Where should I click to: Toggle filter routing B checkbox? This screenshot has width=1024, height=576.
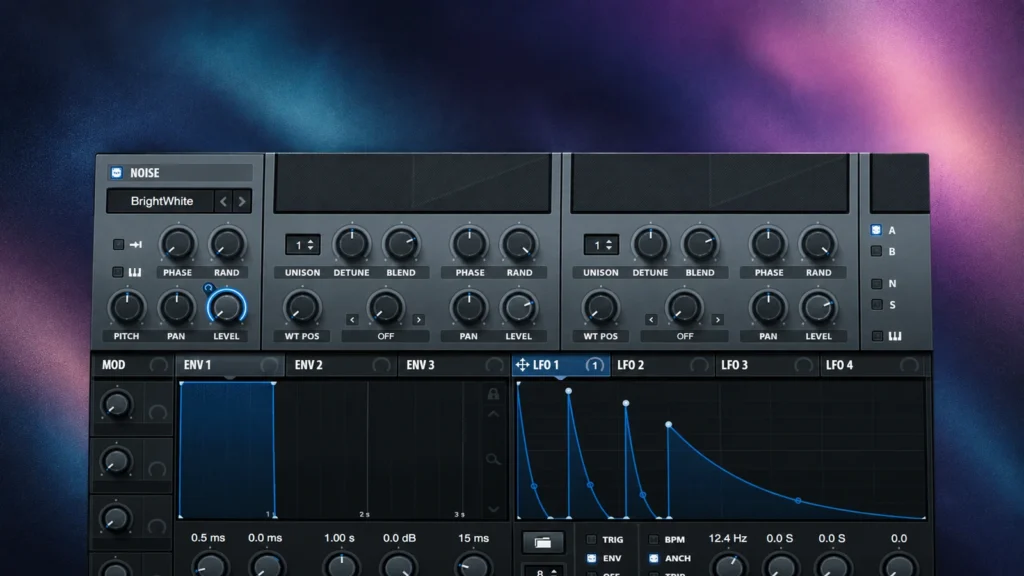[876, 251]
